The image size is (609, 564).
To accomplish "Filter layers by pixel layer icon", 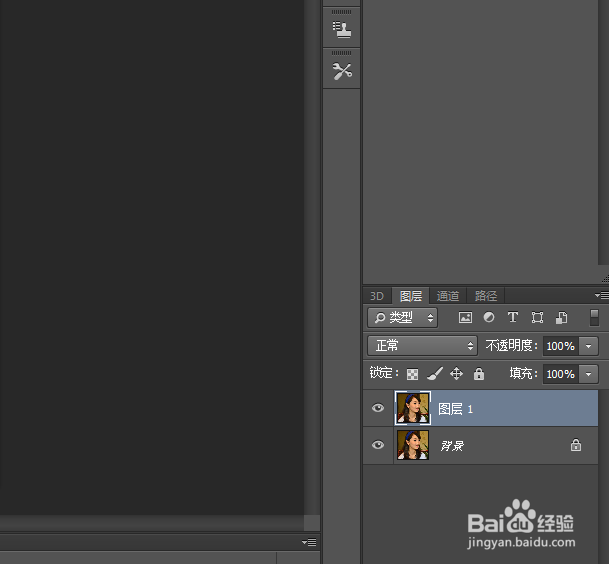I will coord(465,317).
